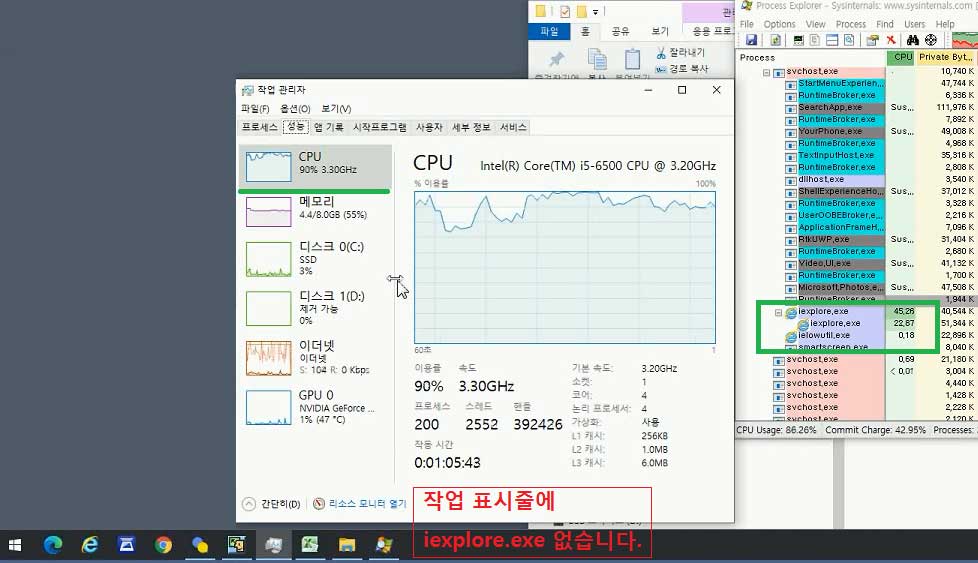Open Options menu in Process Explorer
This screenshot has height=563, width=978.
pyautogui.click(x=780, y=24)
